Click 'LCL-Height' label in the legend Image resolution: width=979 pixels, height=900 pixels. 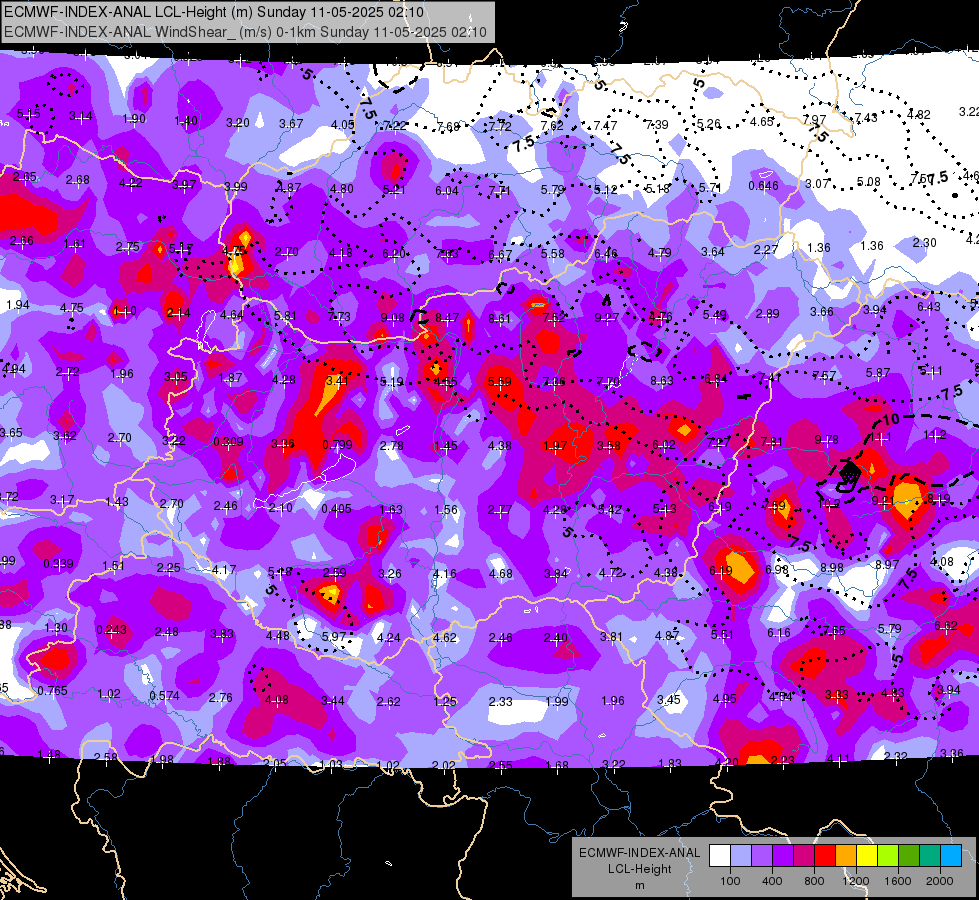(639, 869)
